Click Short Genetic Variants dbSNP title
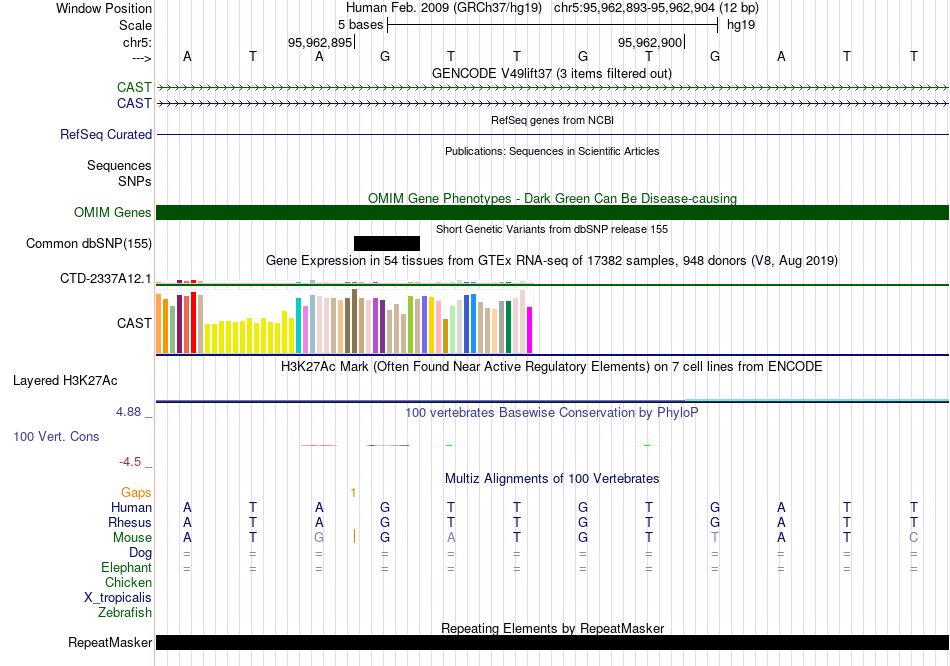This screenshot has width=950, height=666. click(x=552, y=229)
